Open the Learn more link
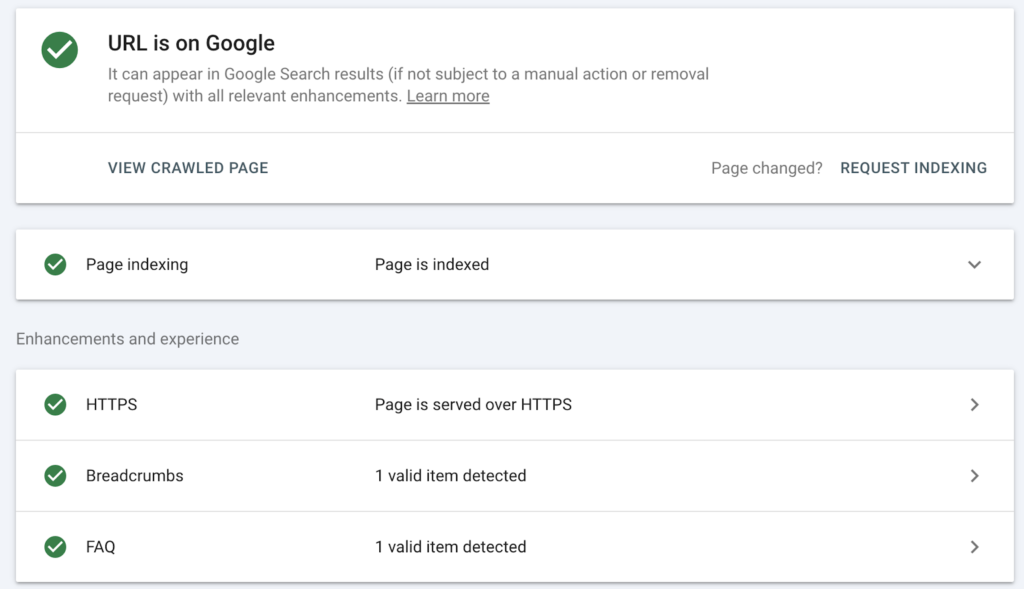Viewport: 1024px width, 589px height. (x=447, y=95)
